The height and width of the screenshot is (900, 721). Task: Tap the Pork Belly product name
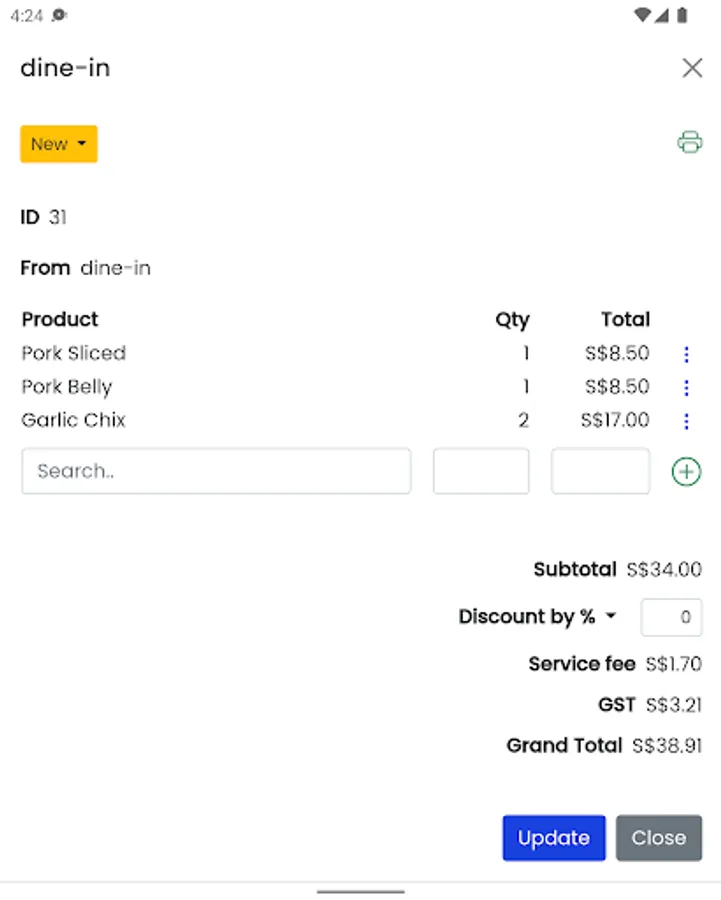coord(67,387)
